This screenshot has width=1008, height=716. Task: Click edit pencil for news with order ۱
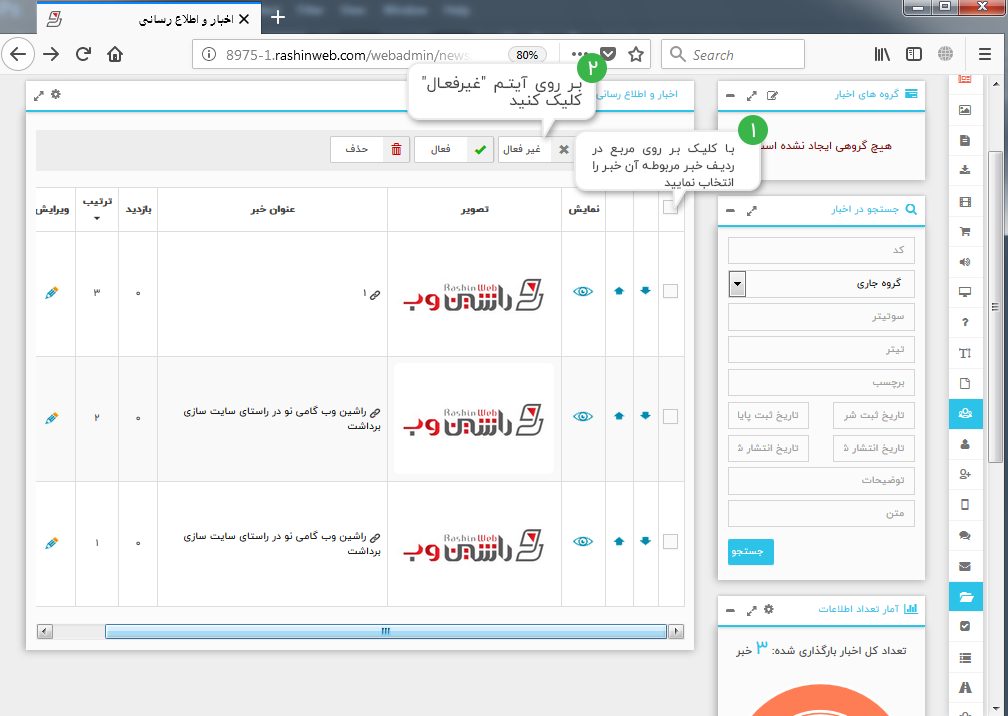click(x=52, y=544)
